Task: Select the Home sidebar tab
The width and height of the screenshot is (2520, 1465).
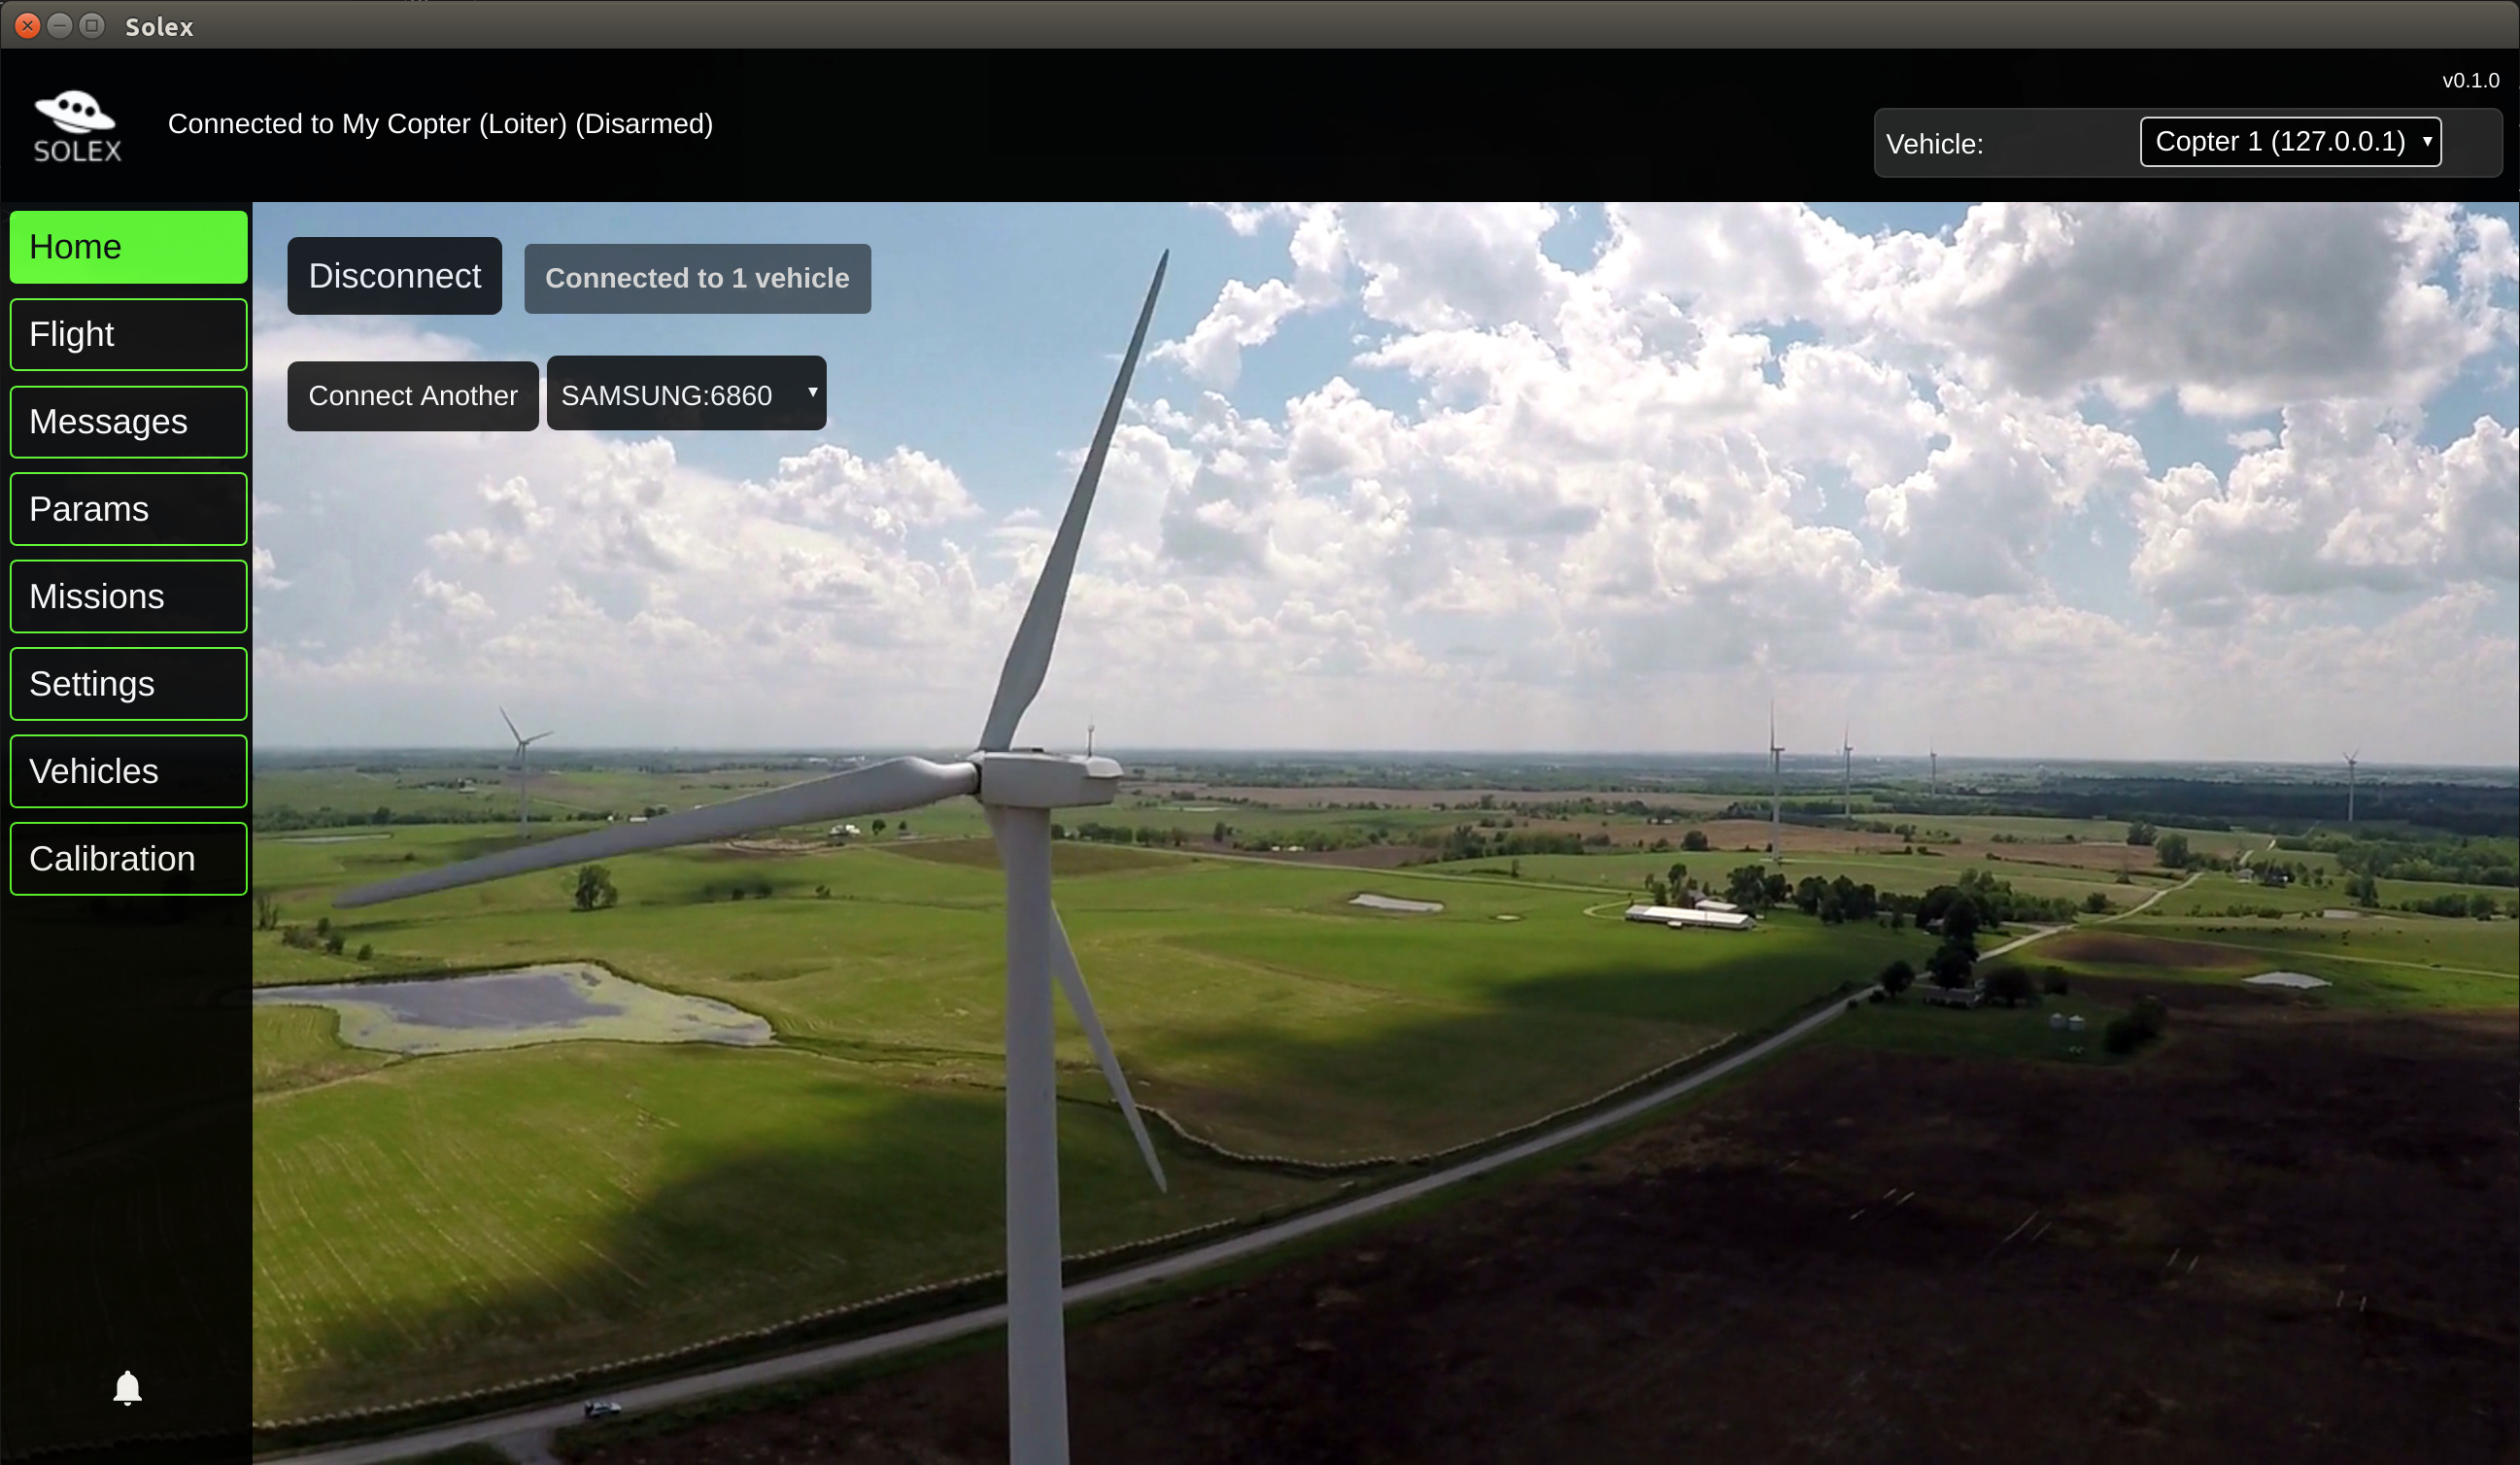Action: (128, 247)
